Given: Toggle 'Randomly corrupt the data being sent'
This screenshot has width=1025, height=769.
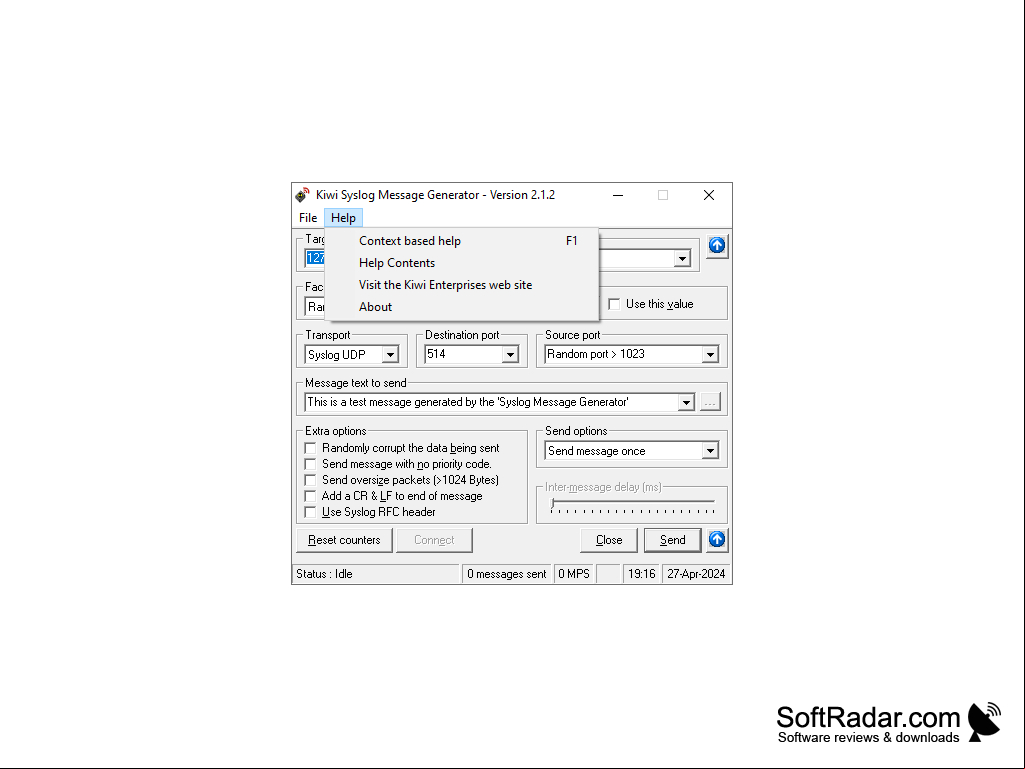Looking at the screenshot, I should click(311, 448).
